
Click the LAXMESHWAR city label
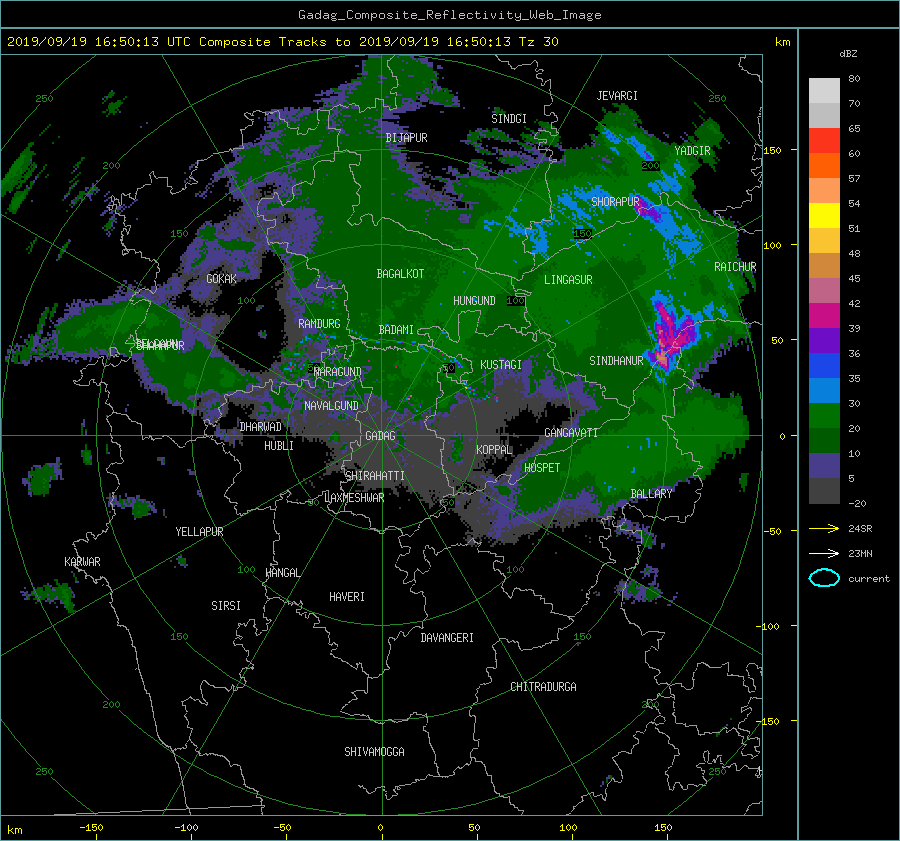[354, 498]
